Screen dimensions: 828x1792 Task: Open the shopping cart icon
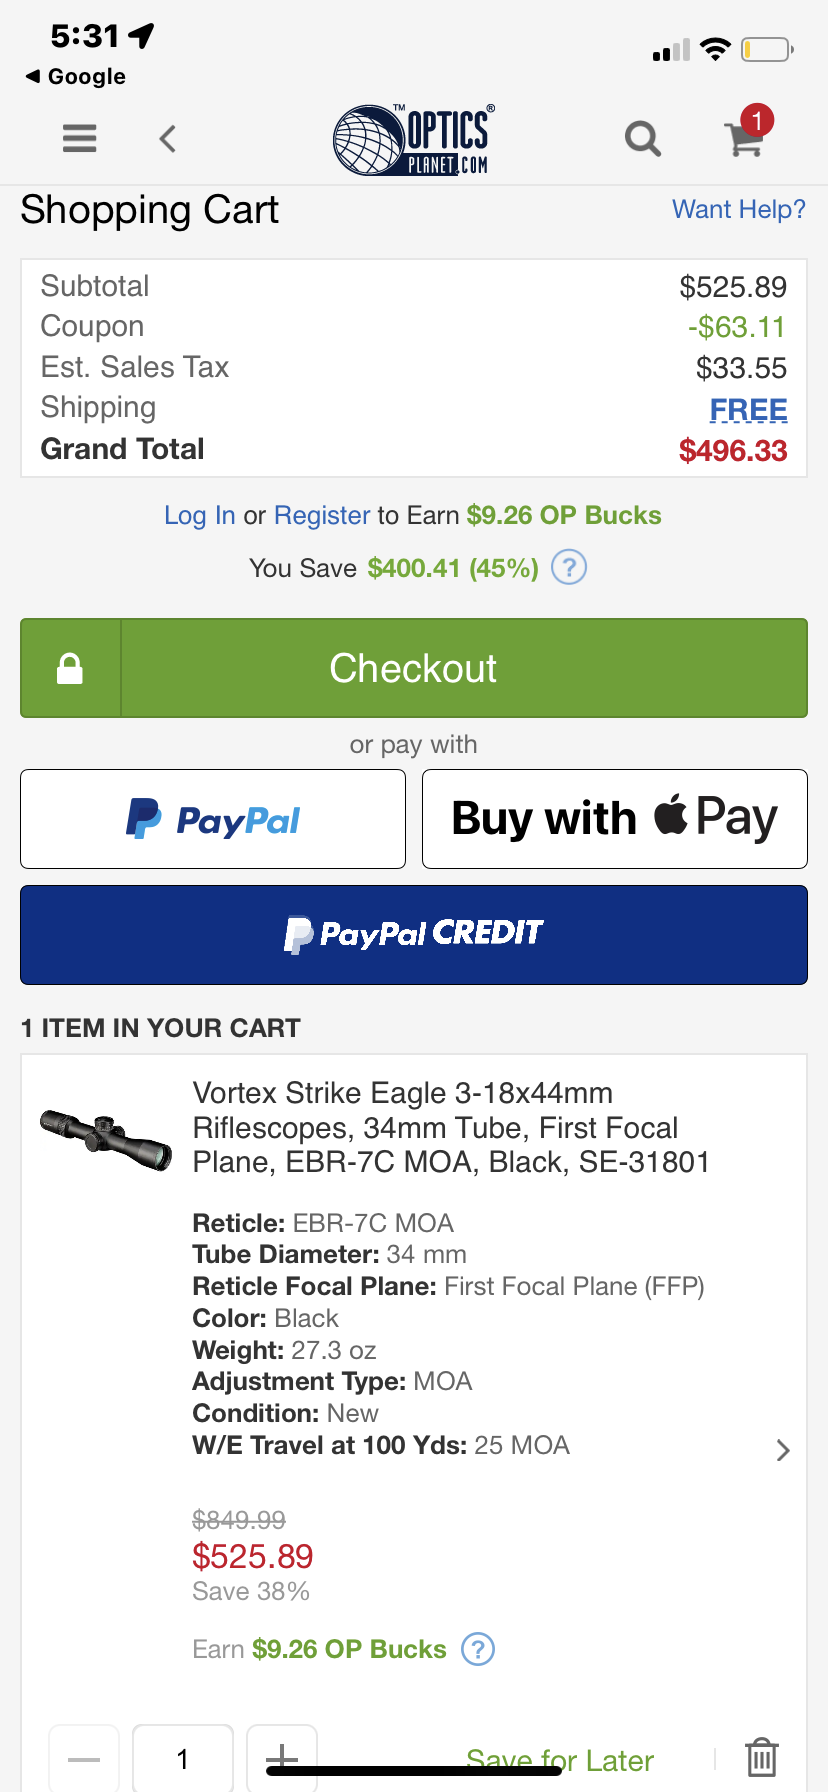(x=747, y=134)
